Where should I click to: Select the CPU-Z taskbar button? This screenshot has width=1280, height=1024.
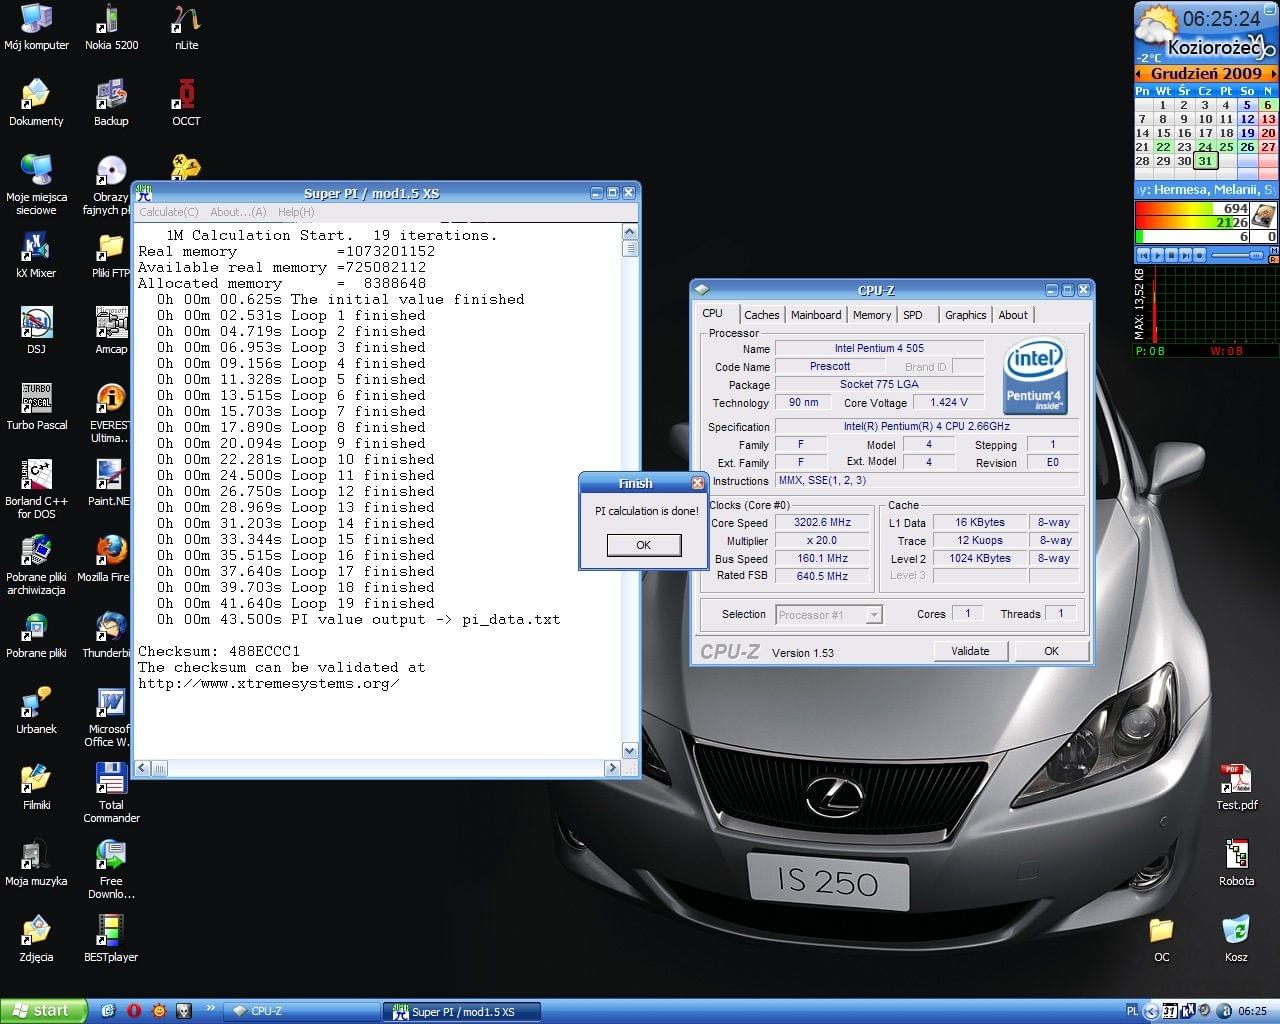[x=300, y=1011]
